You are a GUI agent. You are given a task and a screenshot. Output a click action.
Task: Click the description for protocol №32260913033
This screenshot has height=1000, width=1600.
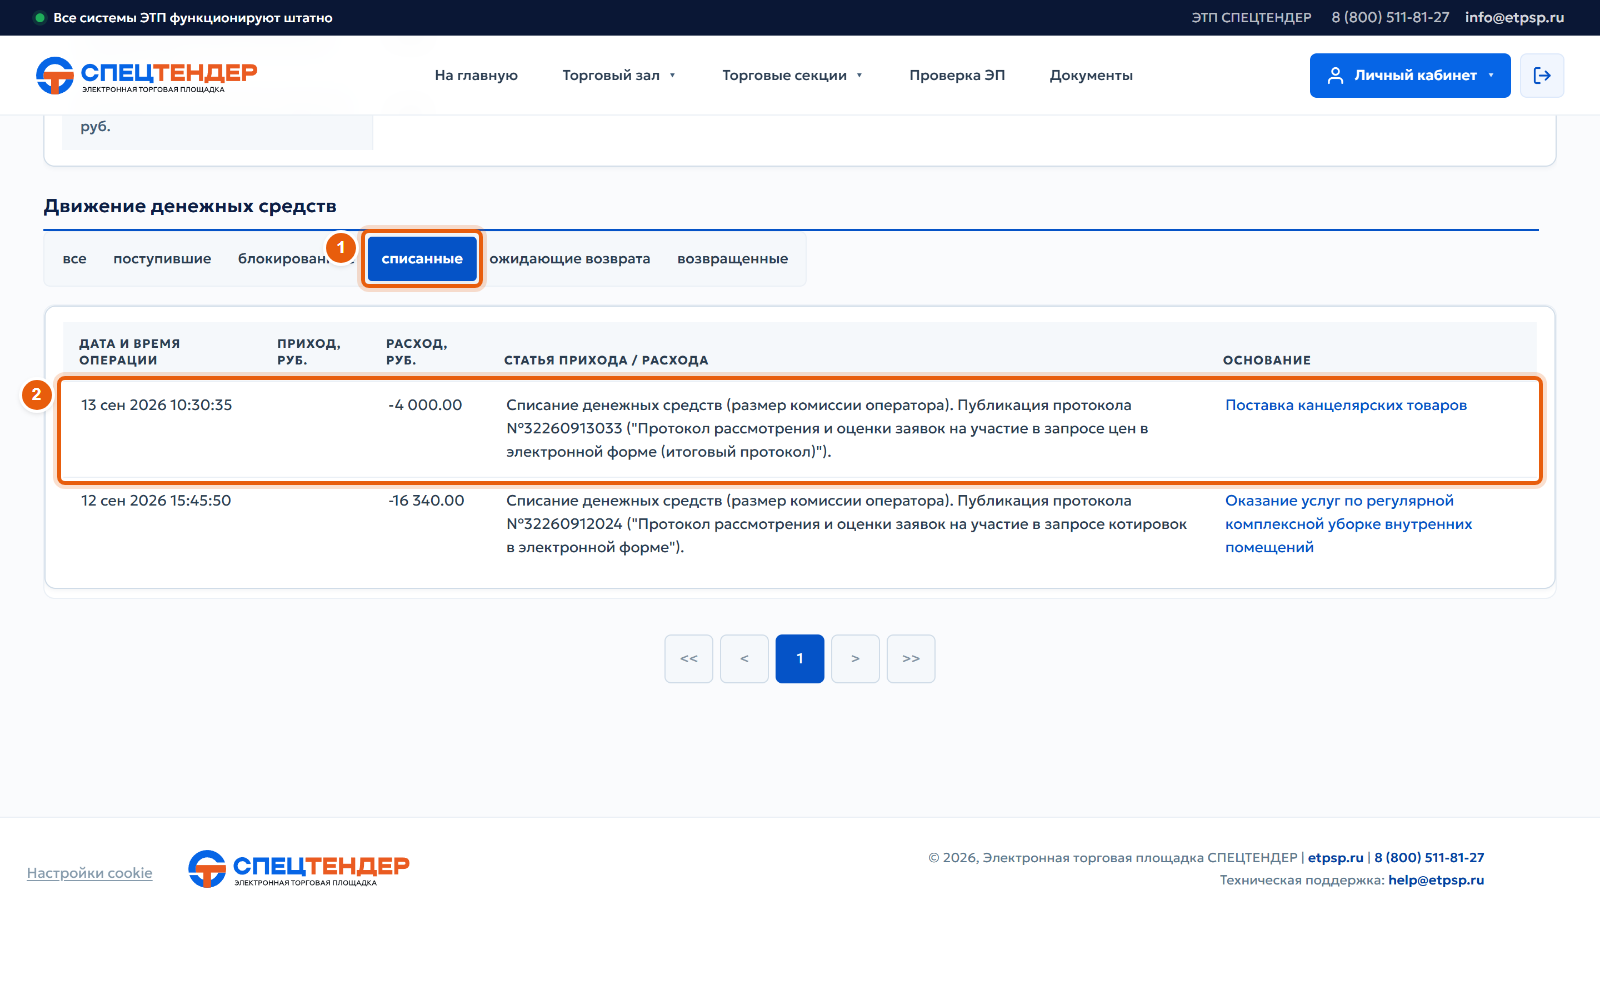pos(827,428)
